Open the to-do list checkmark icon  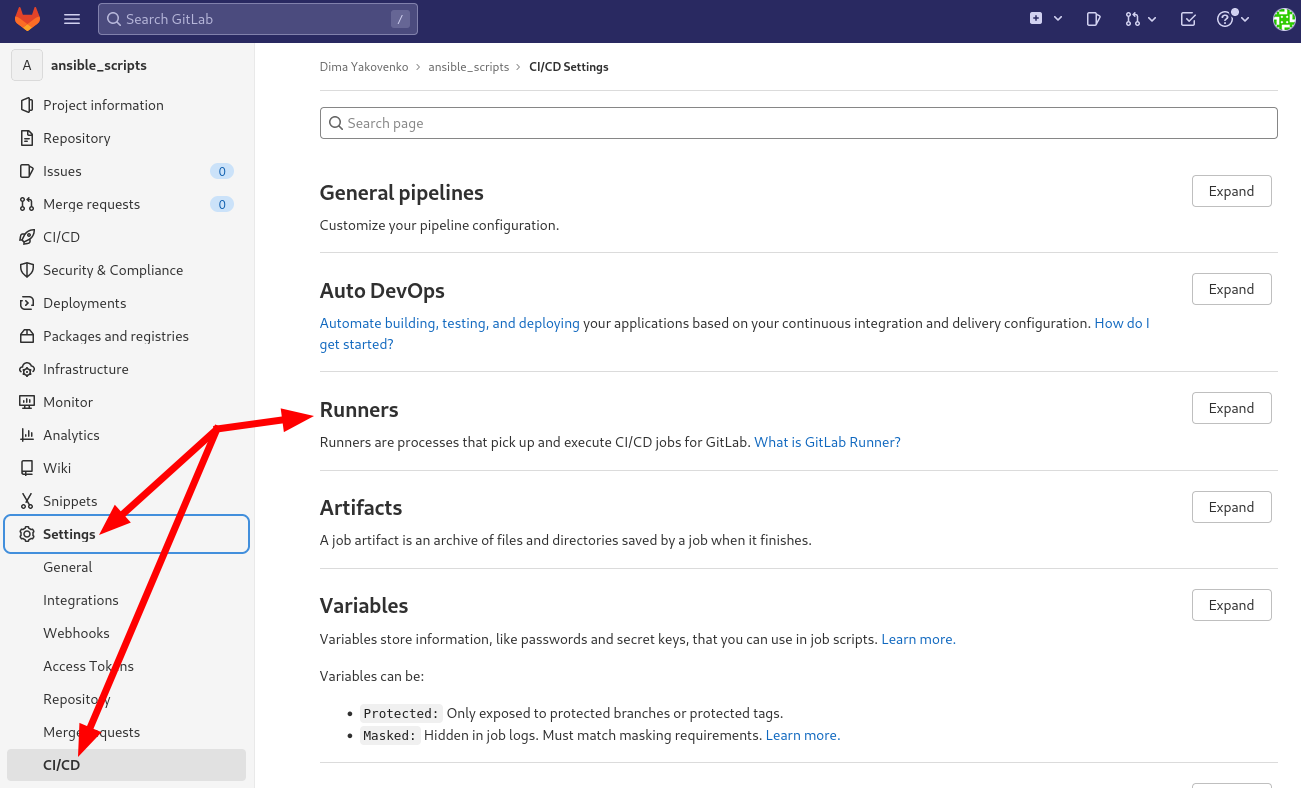pos(1188,19)
